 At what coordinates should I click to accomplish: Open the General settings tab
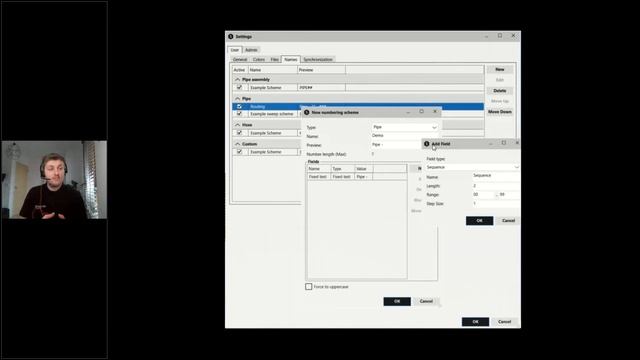240,60
